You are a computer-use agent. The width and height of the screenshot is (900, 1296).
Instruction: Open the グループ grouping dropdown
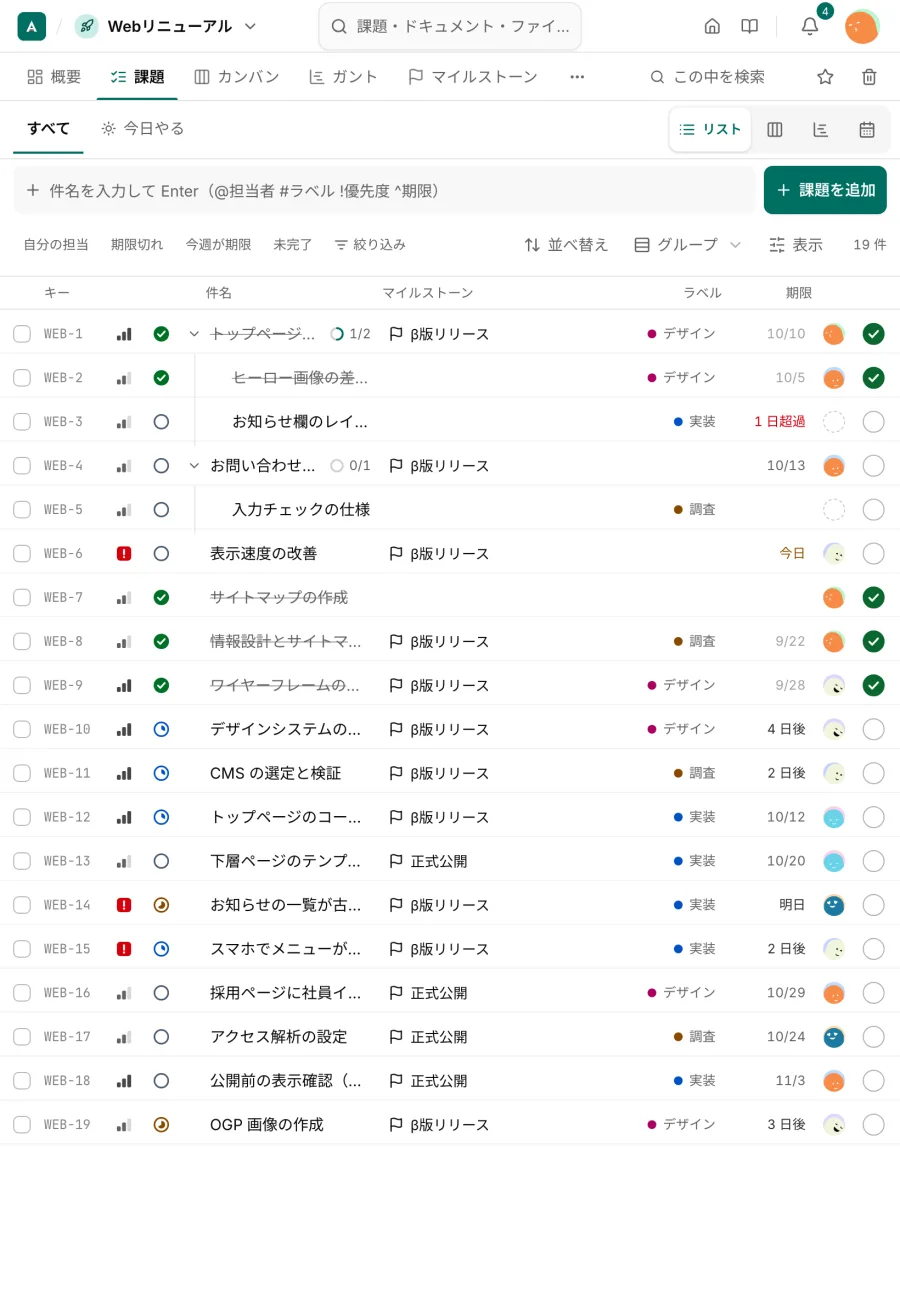tap(688, 244)
